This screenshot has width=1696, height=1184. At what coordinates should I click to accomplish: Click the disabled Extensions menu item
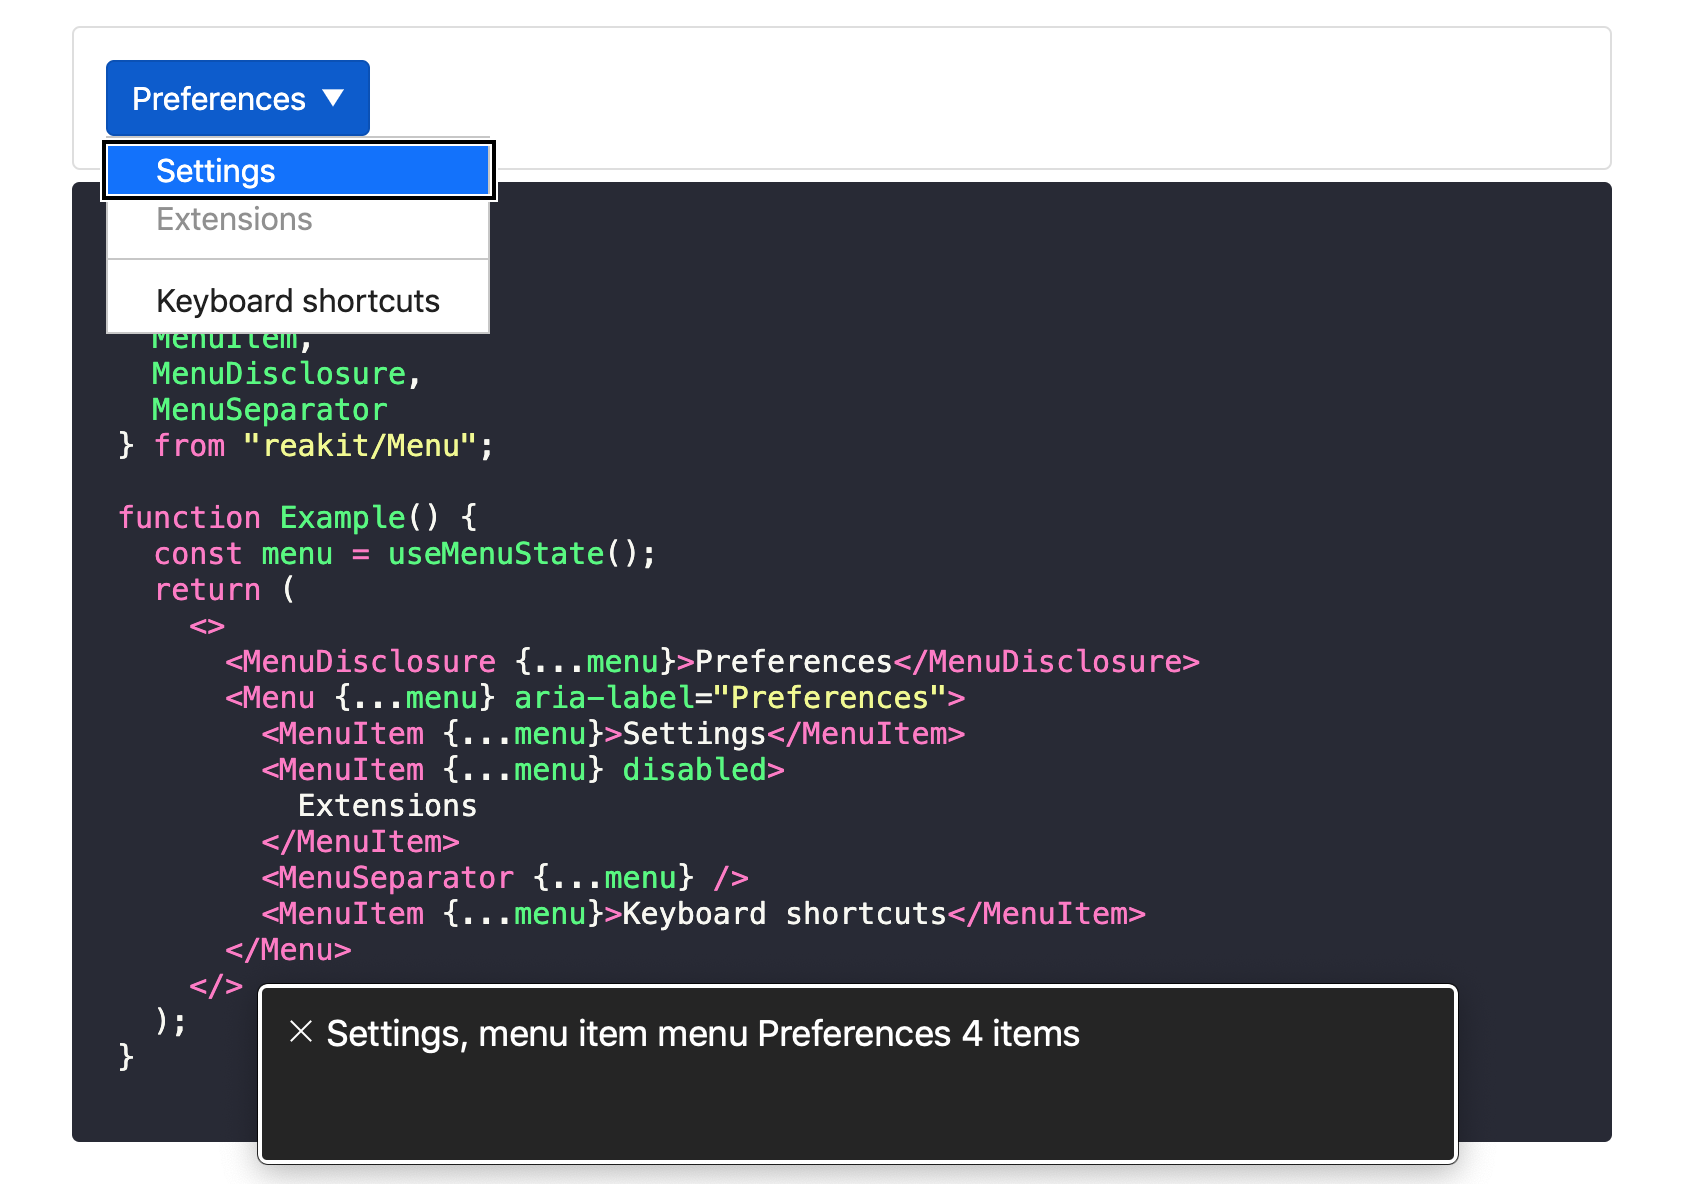pos(298,219)
